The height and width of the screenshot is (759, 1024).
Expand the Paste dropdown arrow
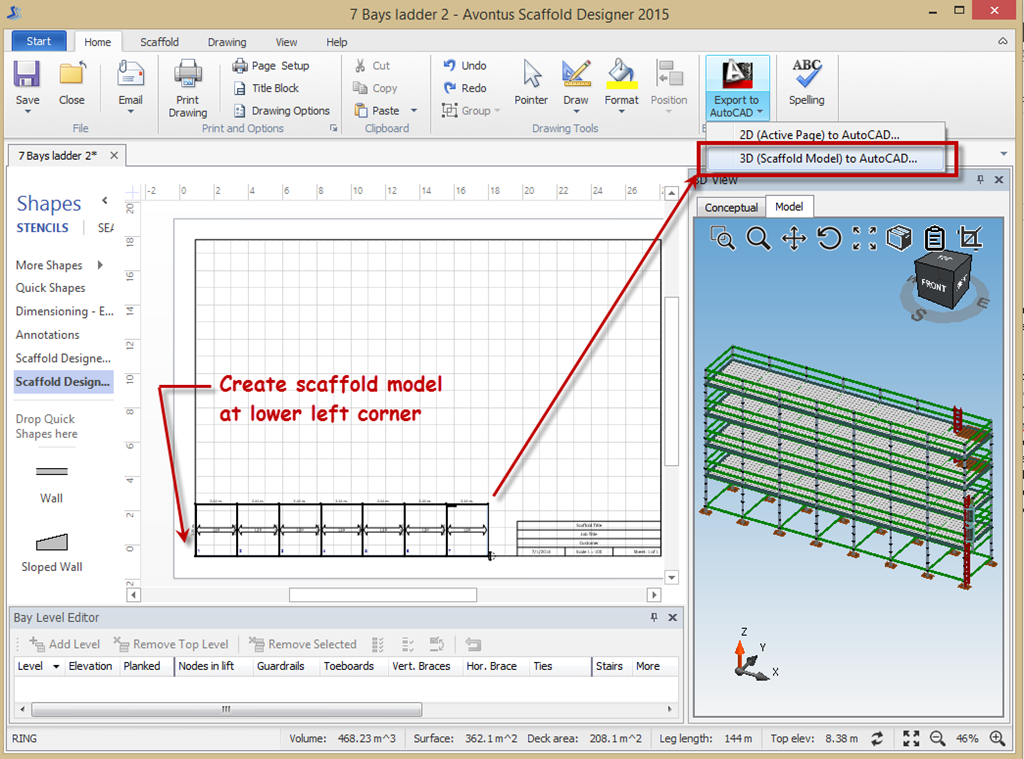414,110
